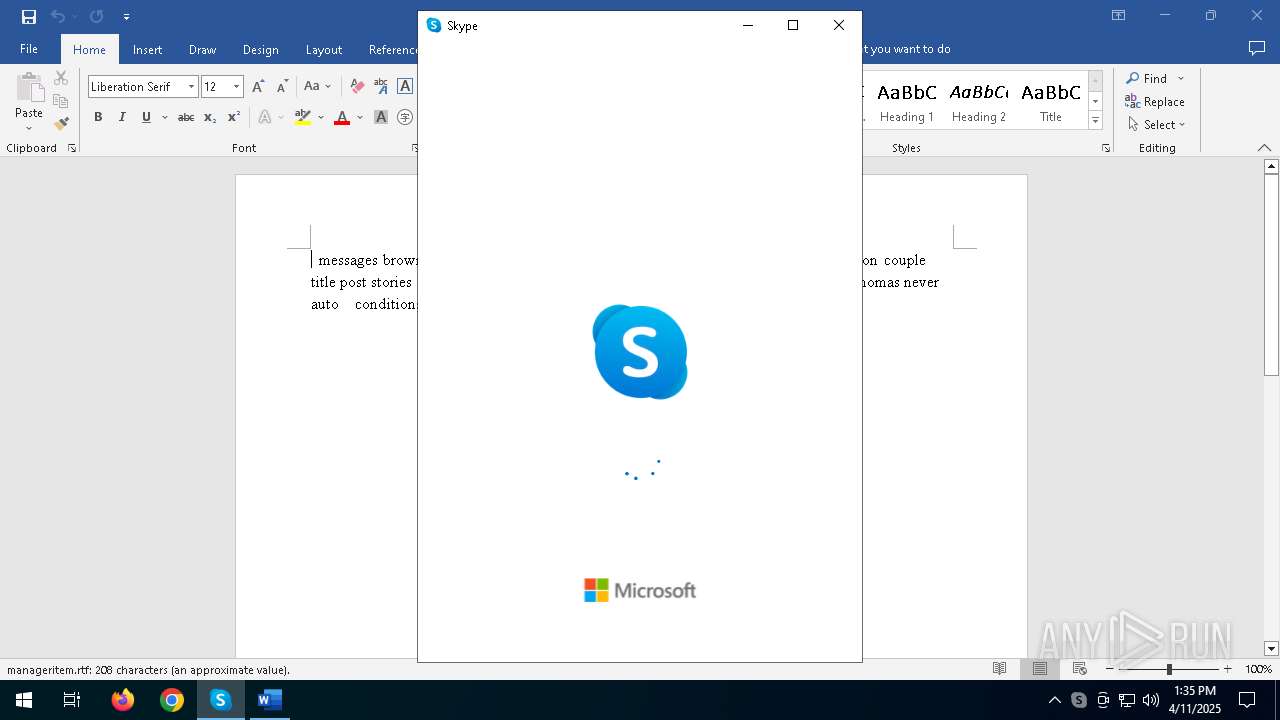The image size is (1280, 720).
Task: Apply the Title style
Action: [1051, 101]
